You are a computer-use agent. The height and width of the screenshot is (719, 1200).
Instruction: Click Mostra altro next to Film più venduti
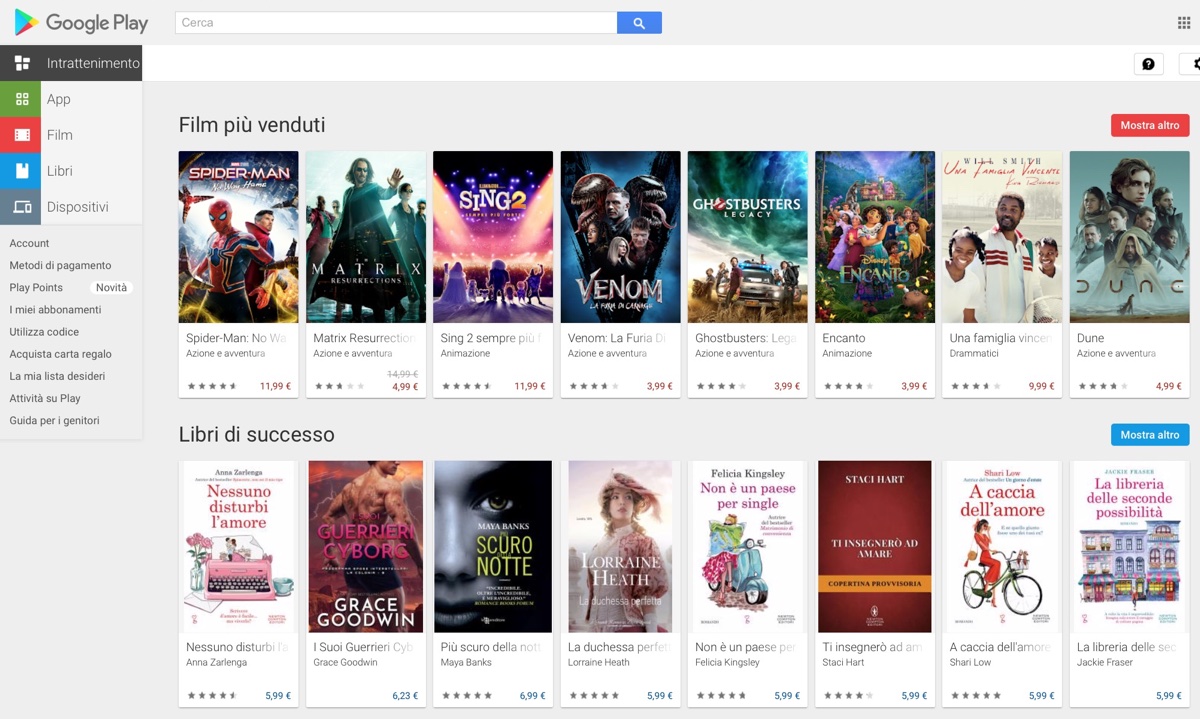tap(1150, 125)
